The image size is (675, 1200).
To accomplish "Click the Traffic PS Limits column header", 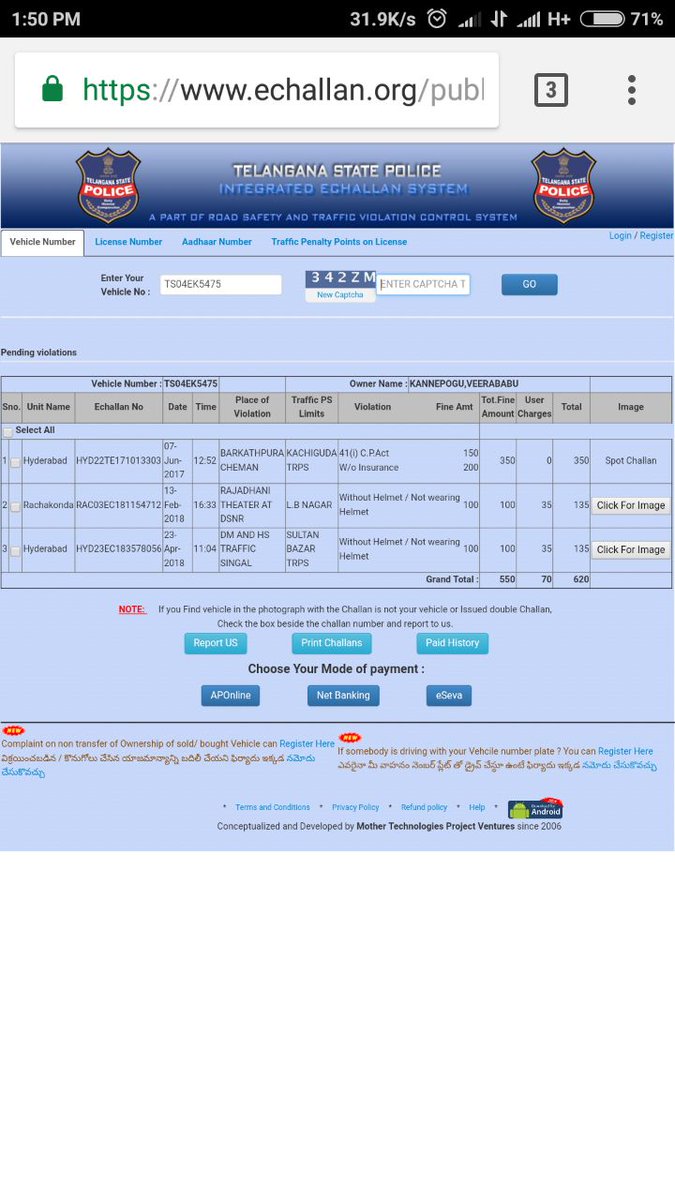I will tap(312, 407).
